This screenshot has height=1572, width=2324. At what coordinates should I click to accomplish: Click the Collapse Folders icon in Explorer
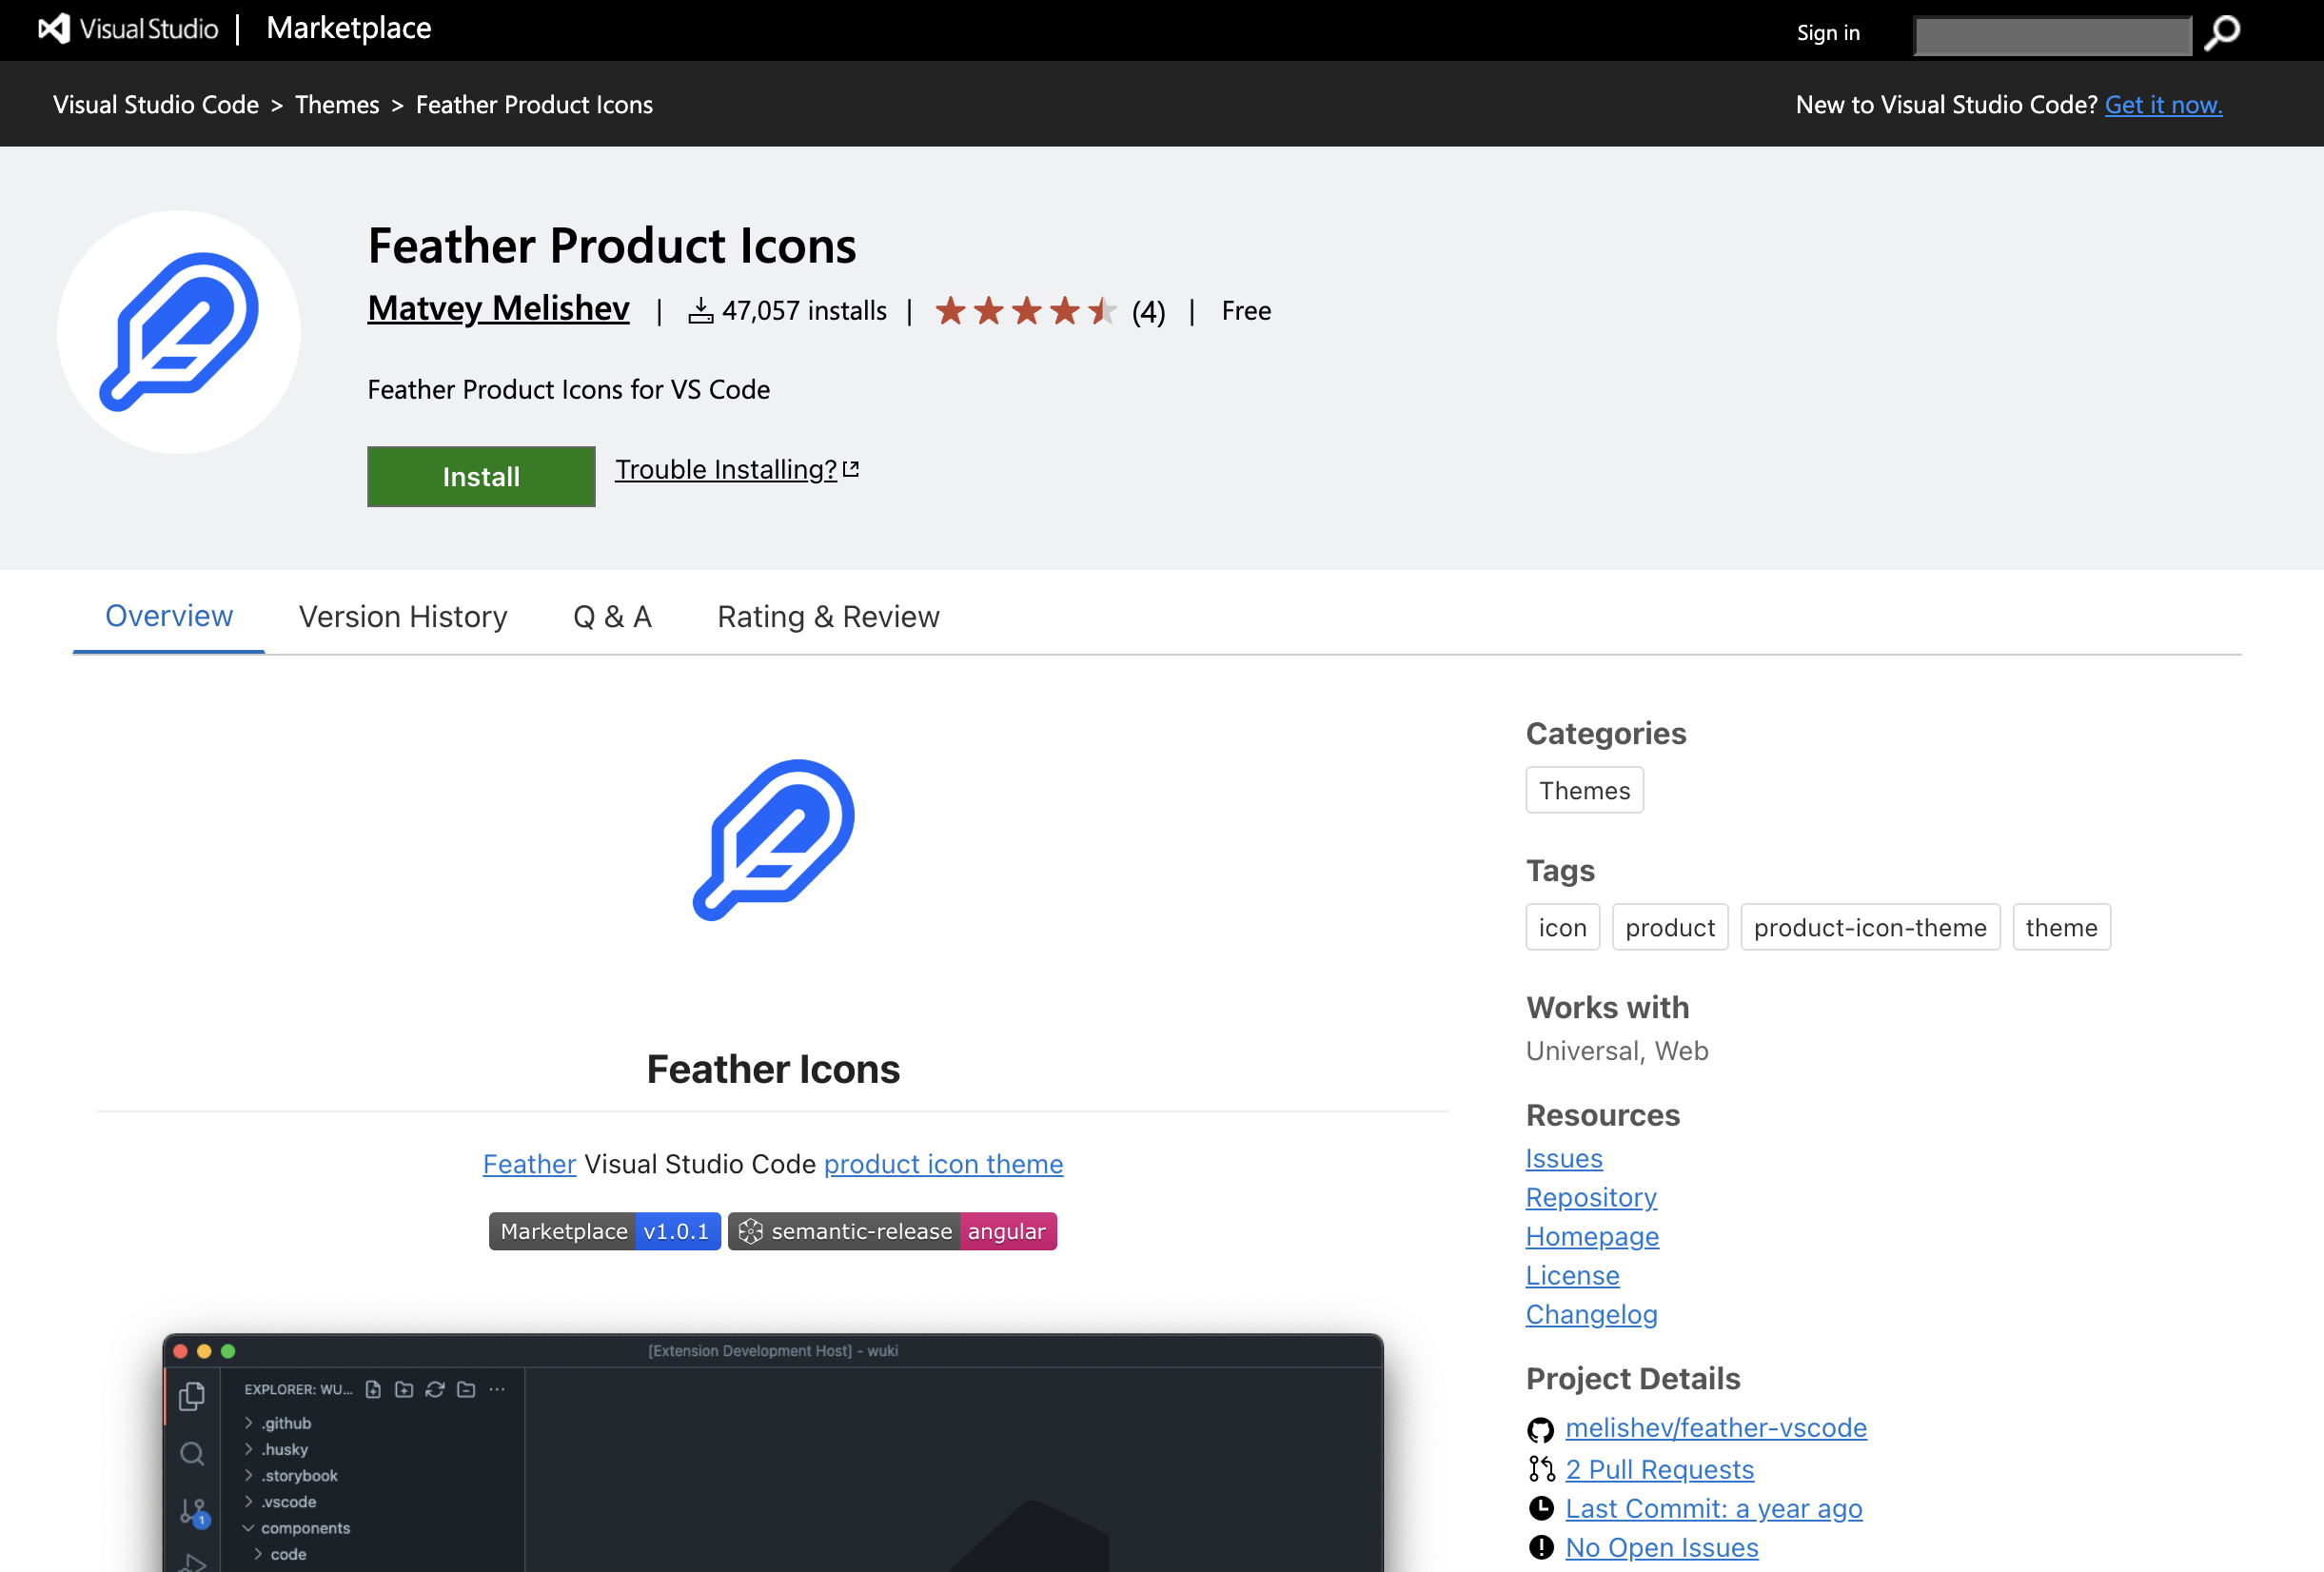(x=466, y=1391)
